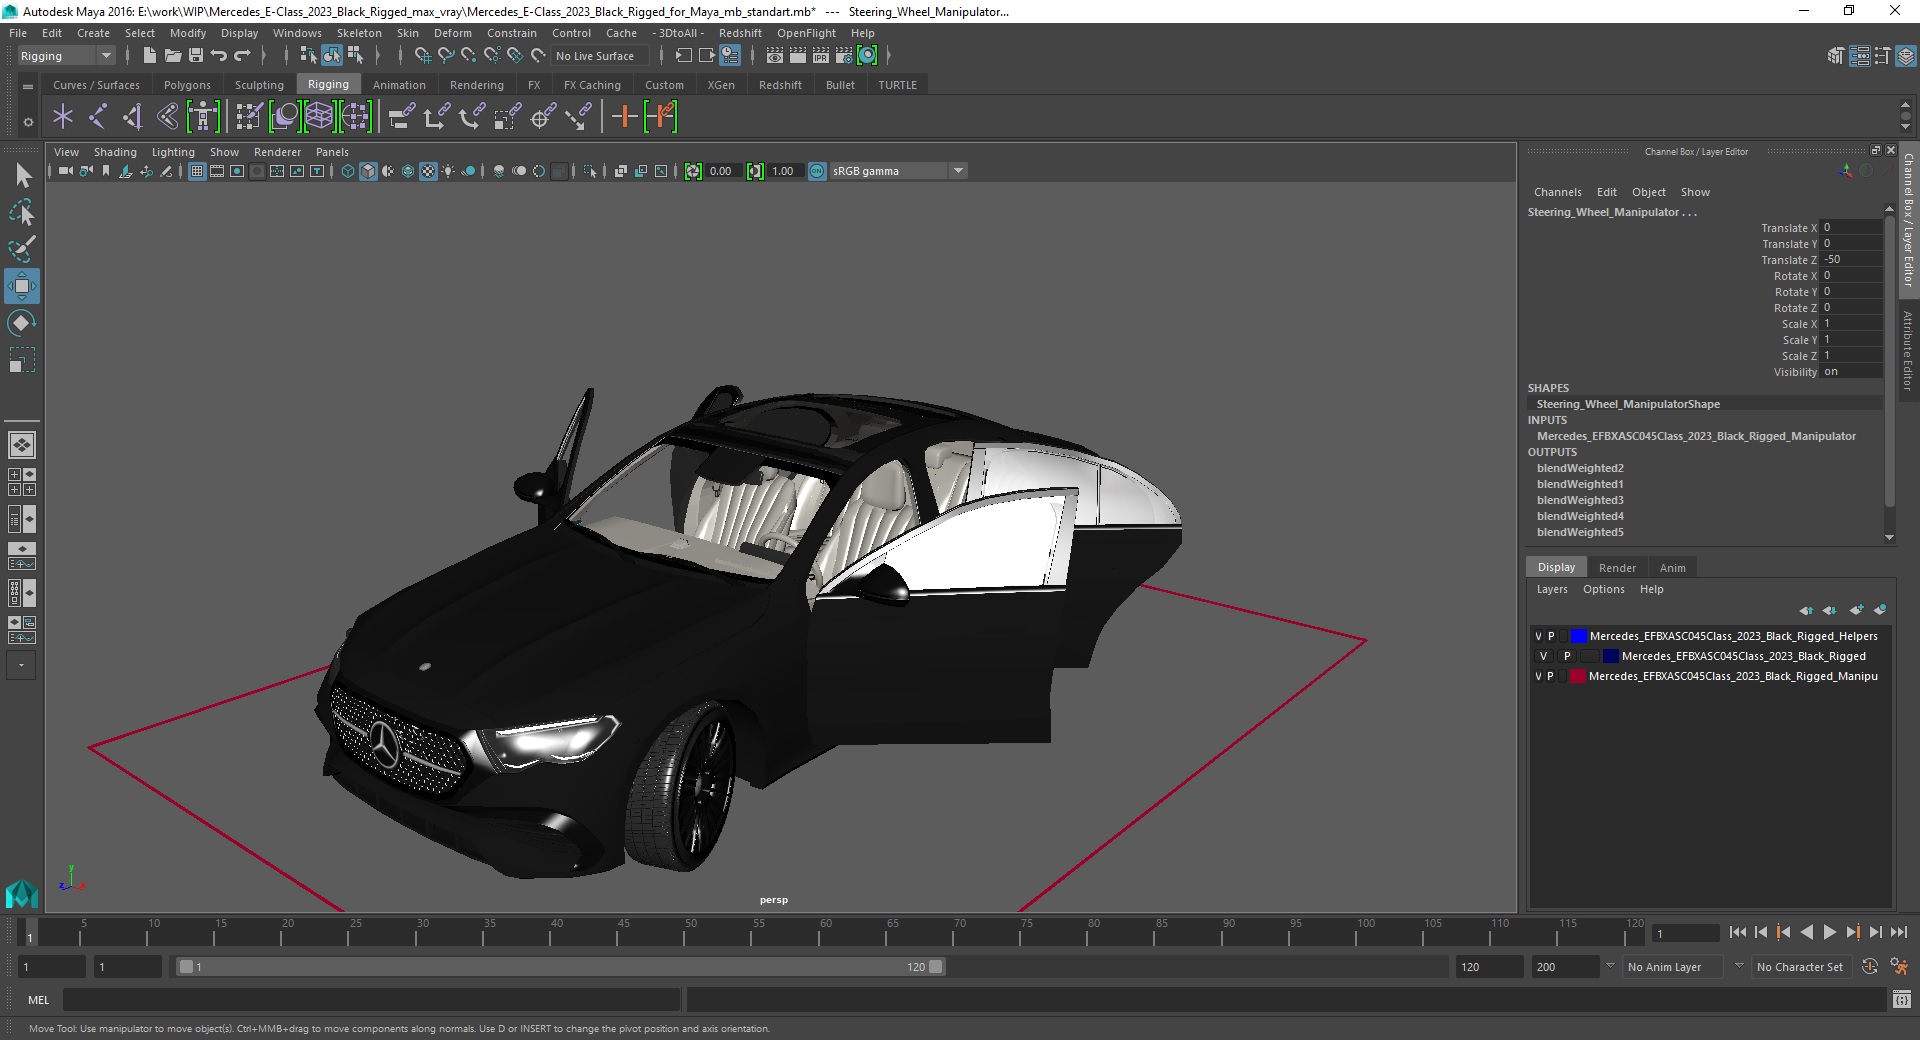The width and height of the screenshot is (1920, 1040).
Task: Click Move layer up icon
Action: pyautogui.click(x=1806, y=610)
